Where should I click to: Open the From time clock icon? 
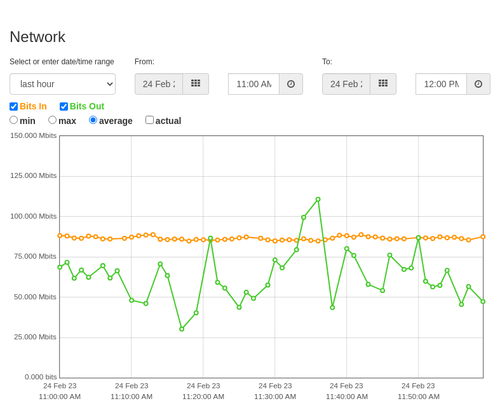coord(291,84)
